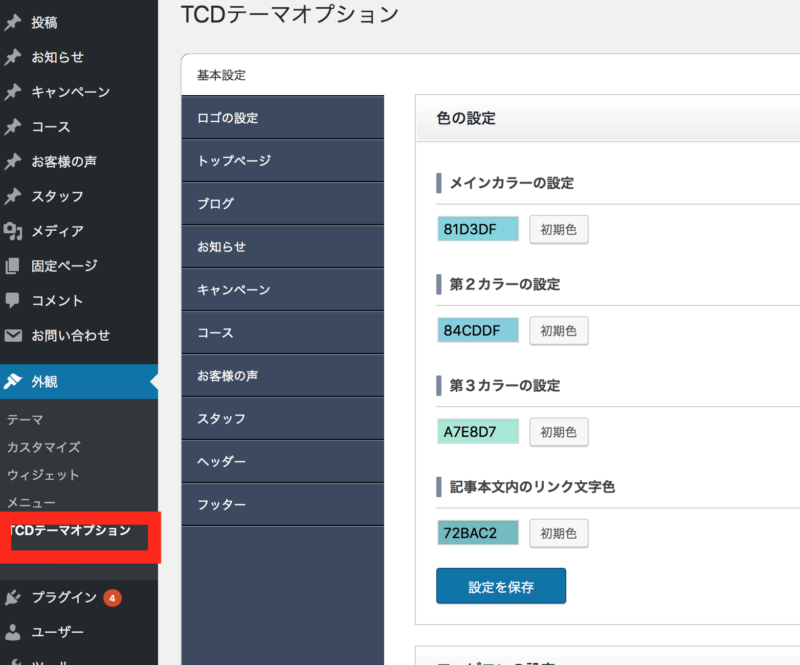Click the speech bubble icon beside コメント

(13, 301)
